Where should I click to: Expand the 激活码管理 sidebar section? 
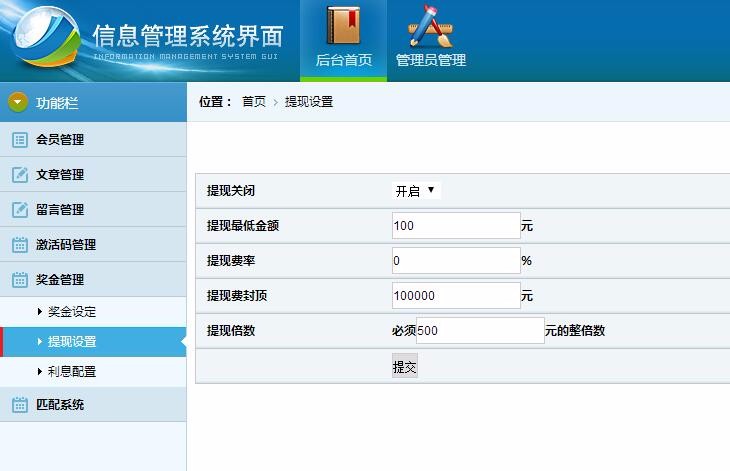tap(93, 244)
